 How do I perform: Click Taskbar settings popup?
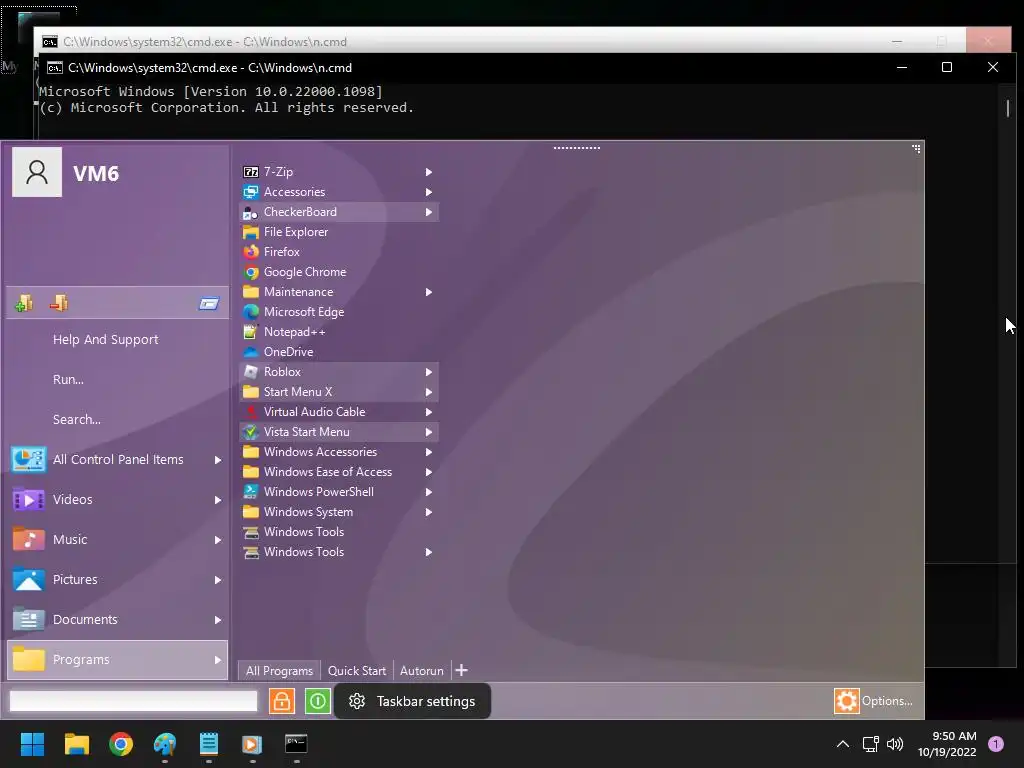pos(413,701)
